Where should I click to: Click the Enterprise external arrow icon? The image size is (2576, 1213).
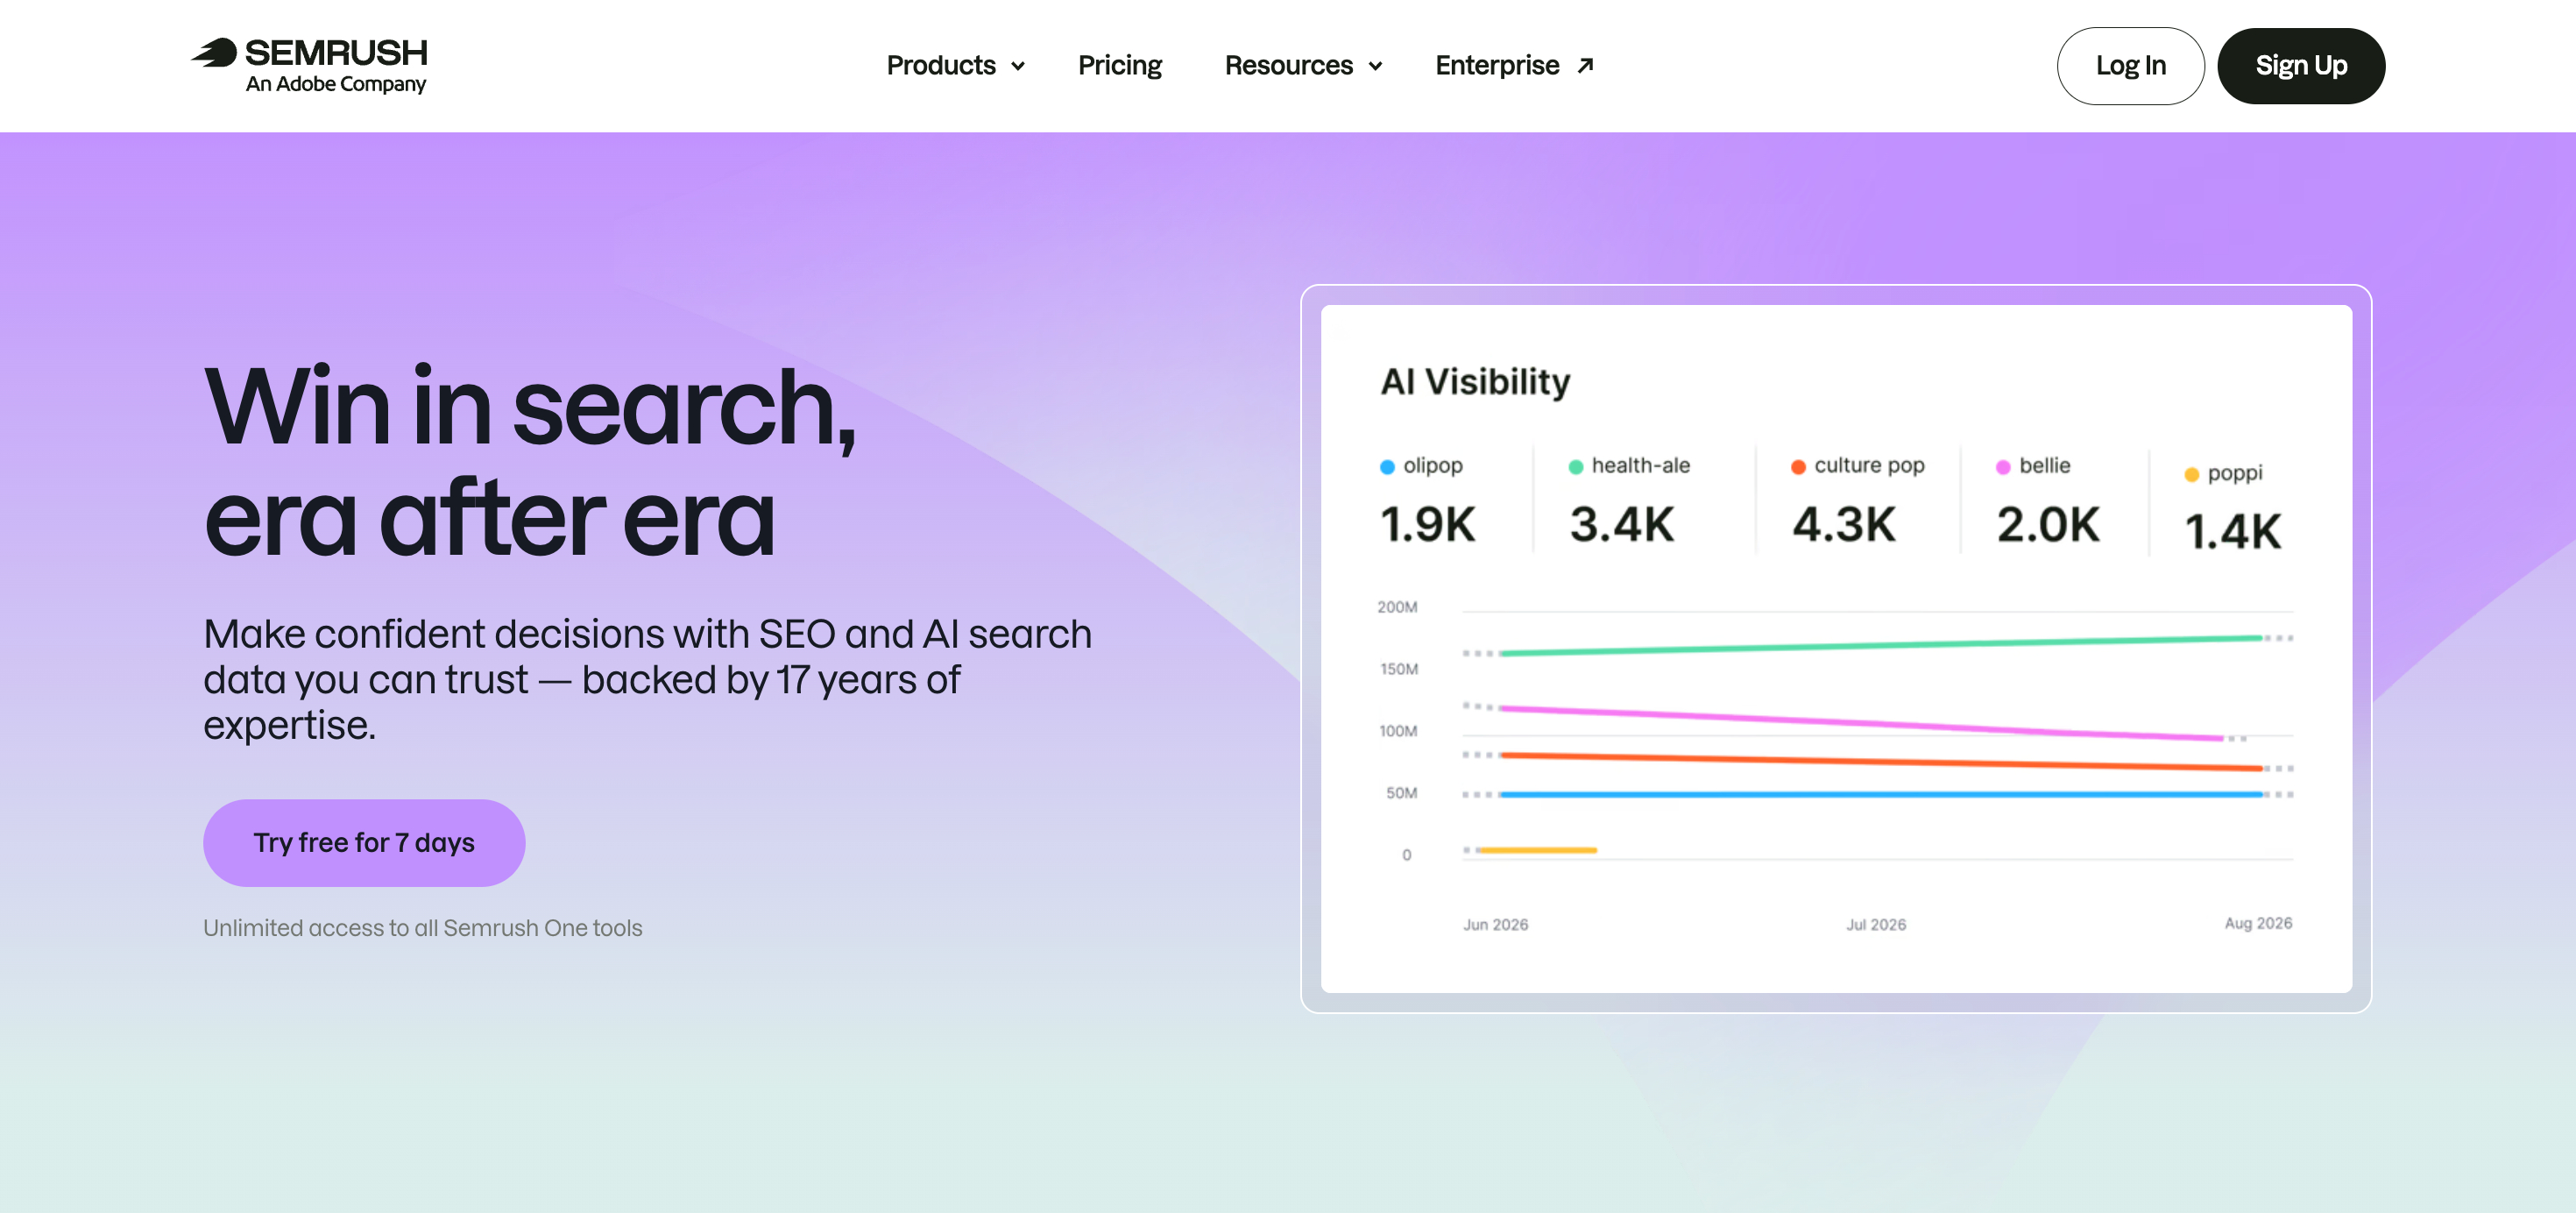click(x=1585, y=66)
